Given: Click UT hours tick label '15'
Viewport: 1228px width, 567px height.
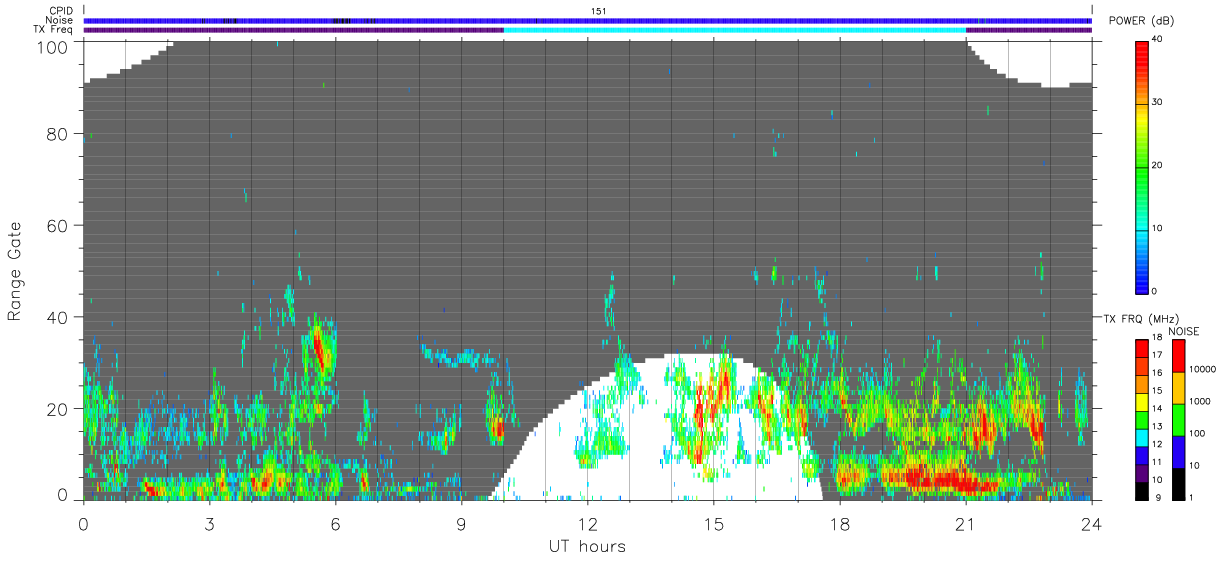Looking at the screenshot, I should point(713,524).
